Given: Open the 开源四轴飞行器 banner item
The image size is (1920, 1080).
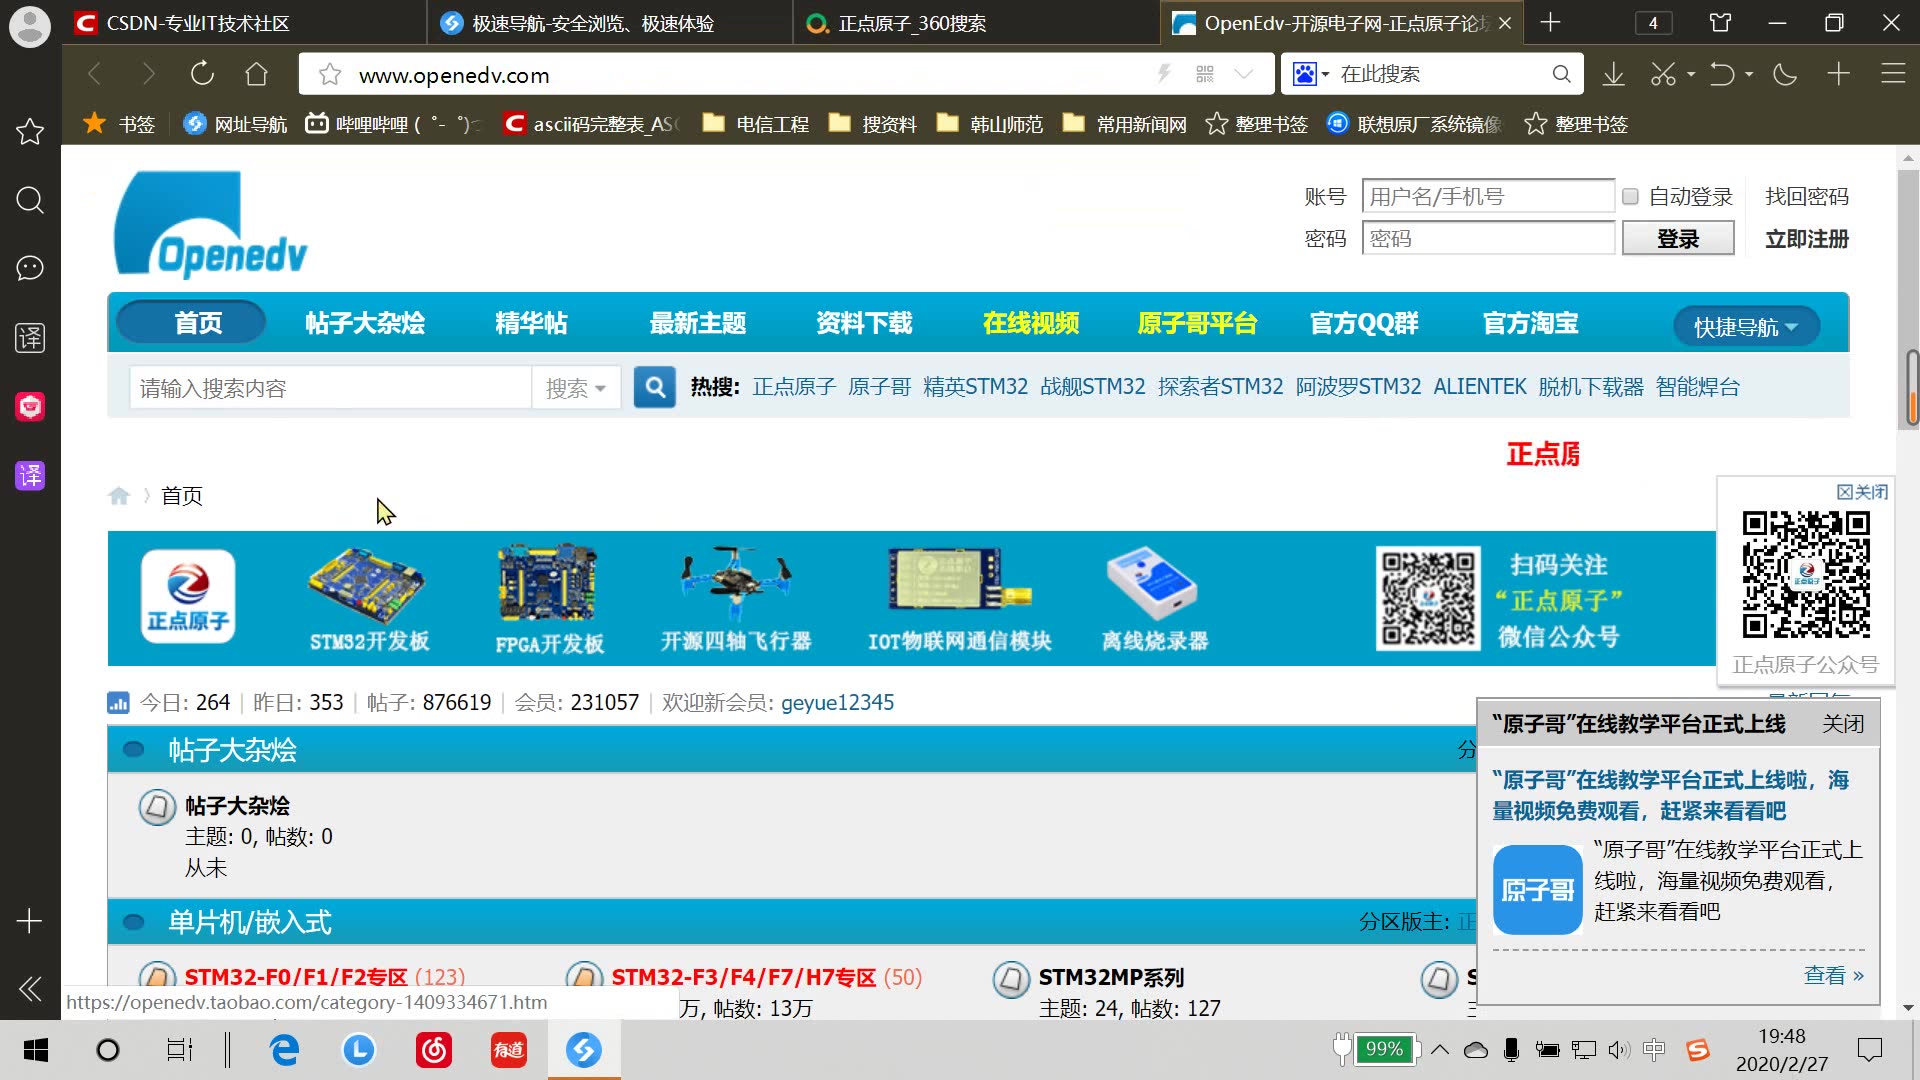Looking at the screenshot, I should [736, 599].
